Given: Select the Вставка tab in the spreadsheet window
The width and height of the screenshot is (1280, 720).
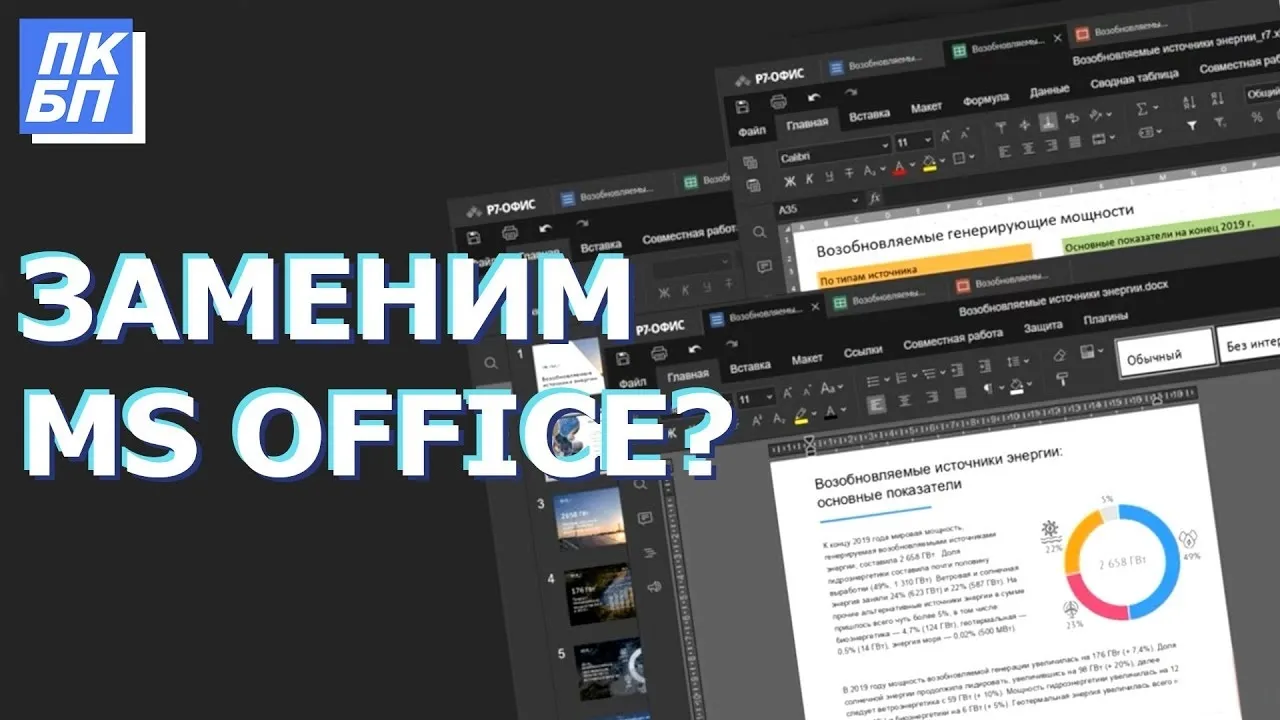Looking at the screenshot, I should click(869, 116).
